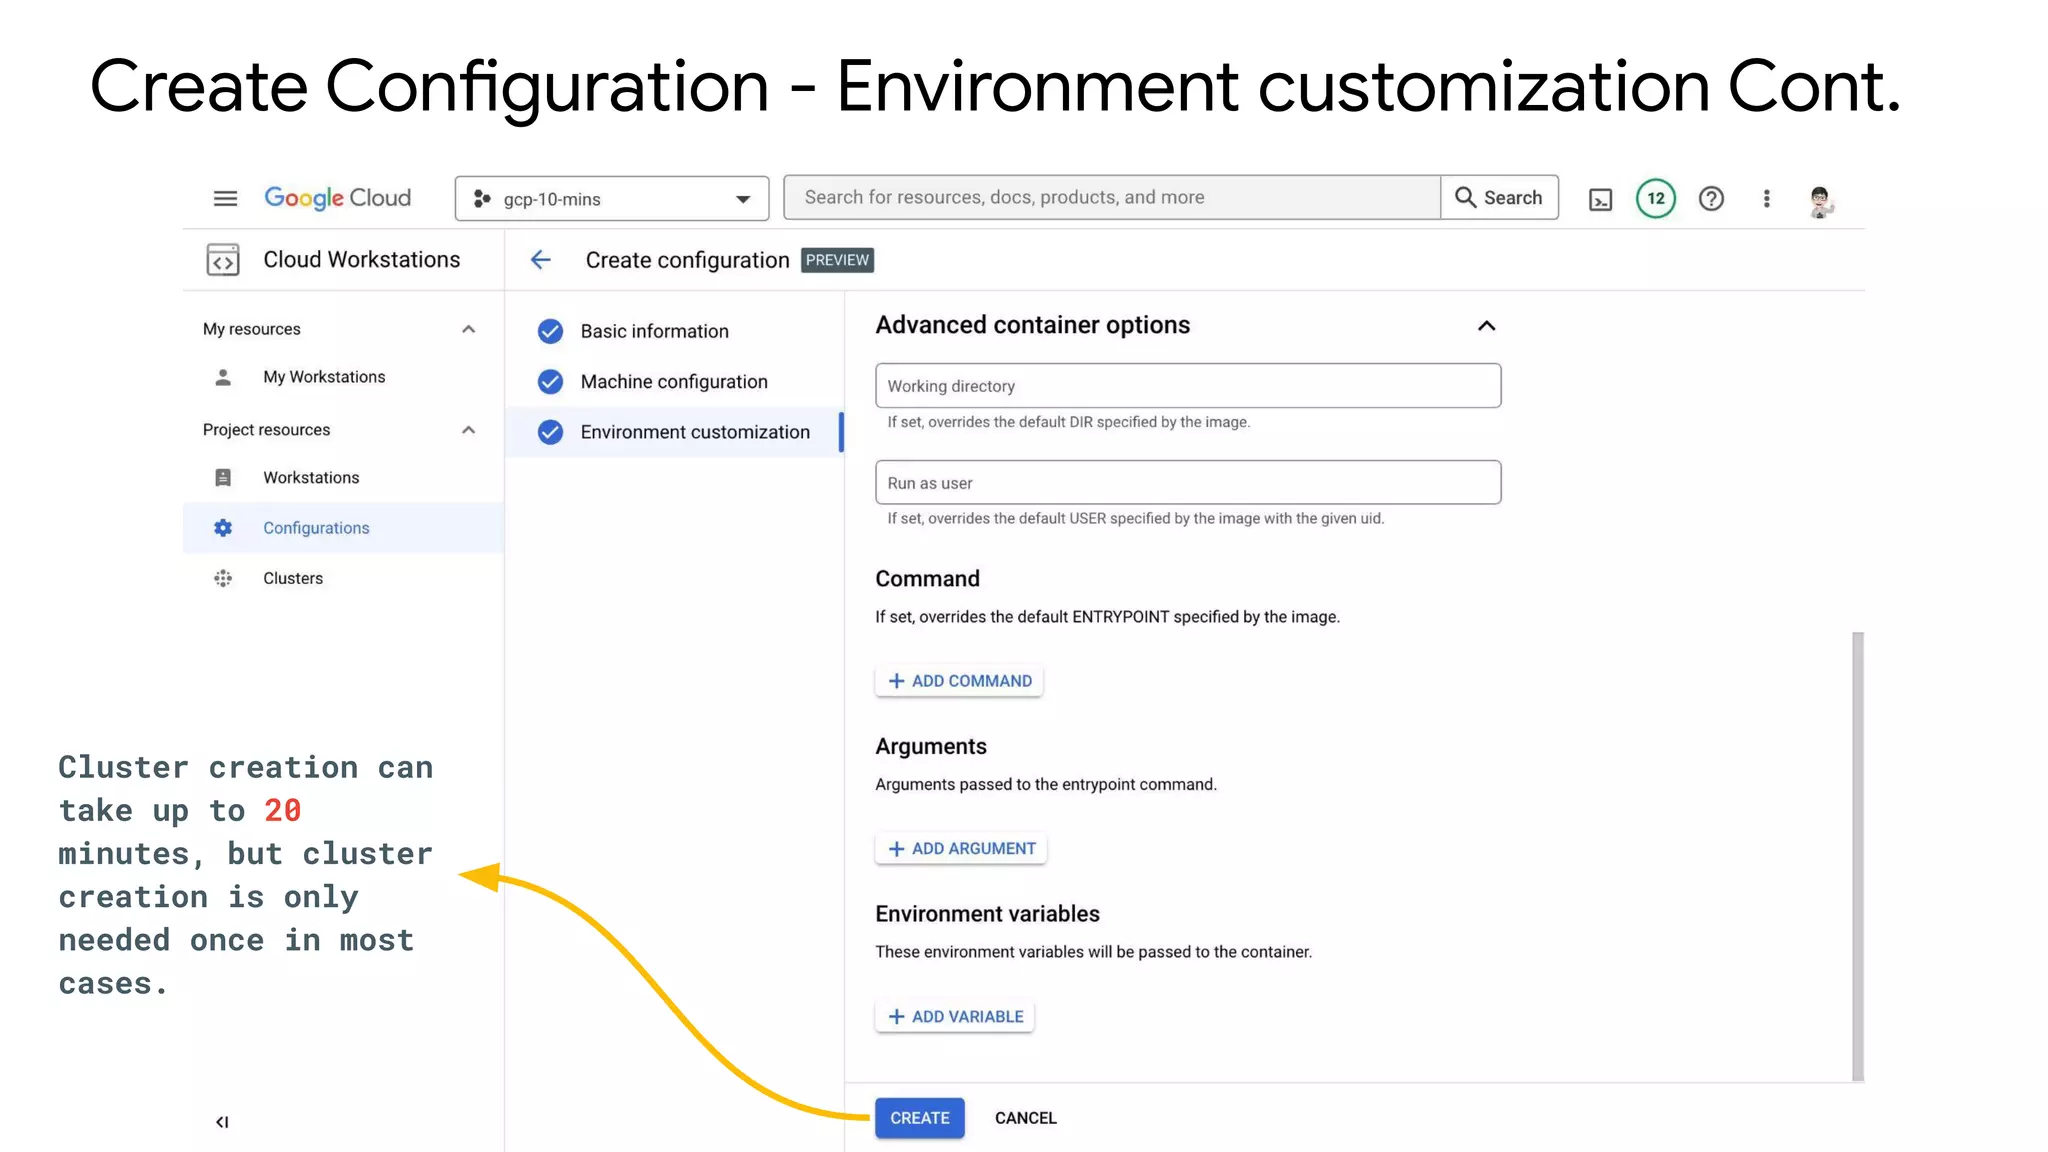Open the user account avatar
Image resolution: width=2048 pixels, height=1152 pixels.
(1820, 200)
